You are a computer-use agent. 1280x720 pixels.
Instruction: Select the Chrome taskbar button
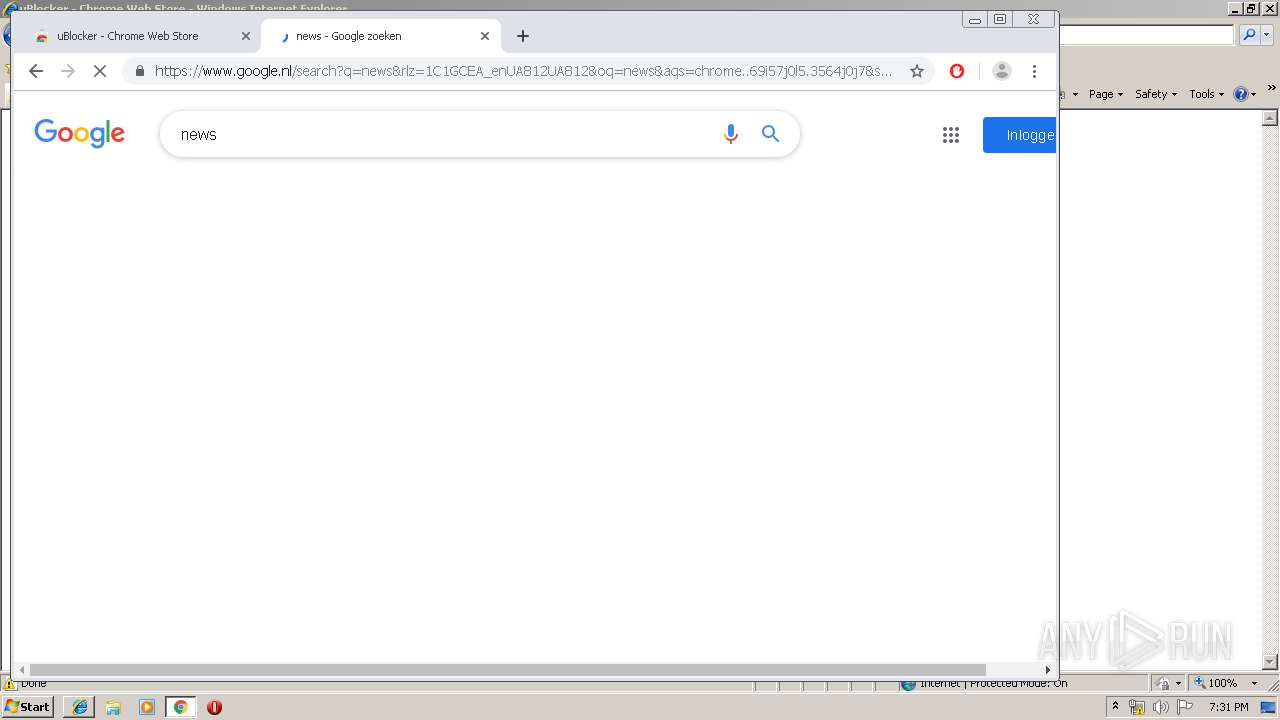tap(181, 707)
